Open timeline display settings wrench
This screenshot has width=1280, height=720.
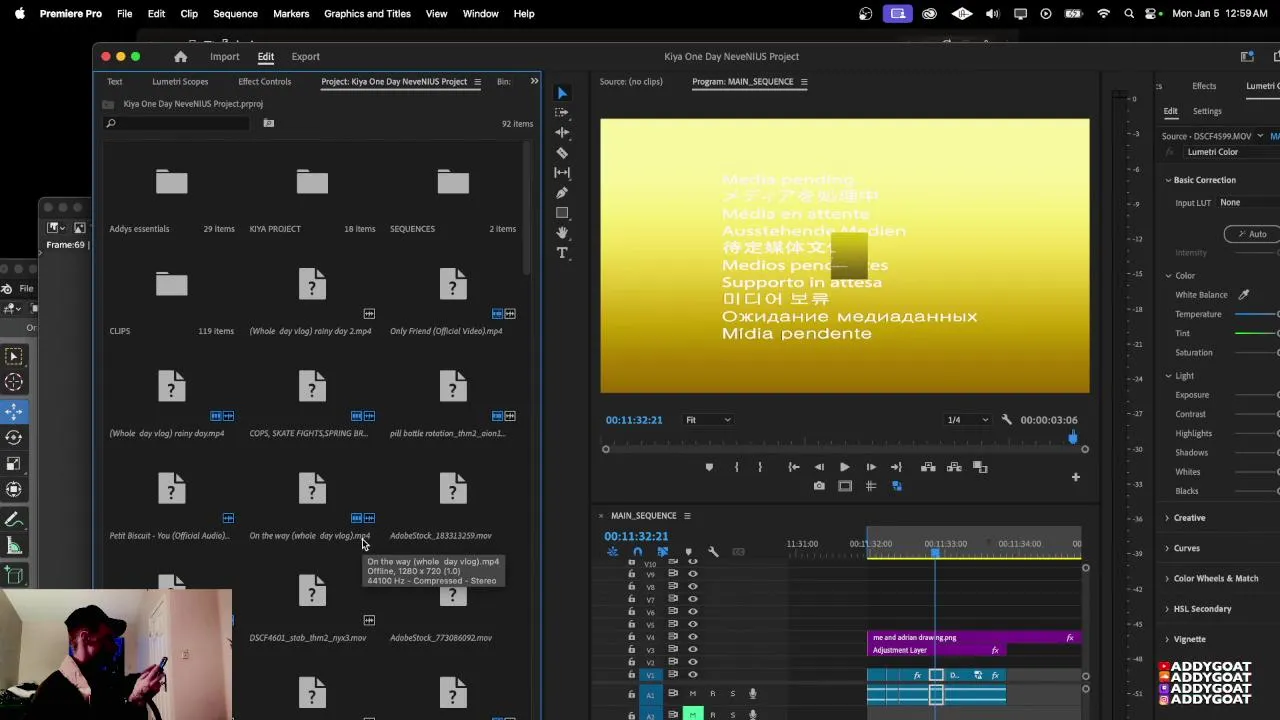click(713, 552)
